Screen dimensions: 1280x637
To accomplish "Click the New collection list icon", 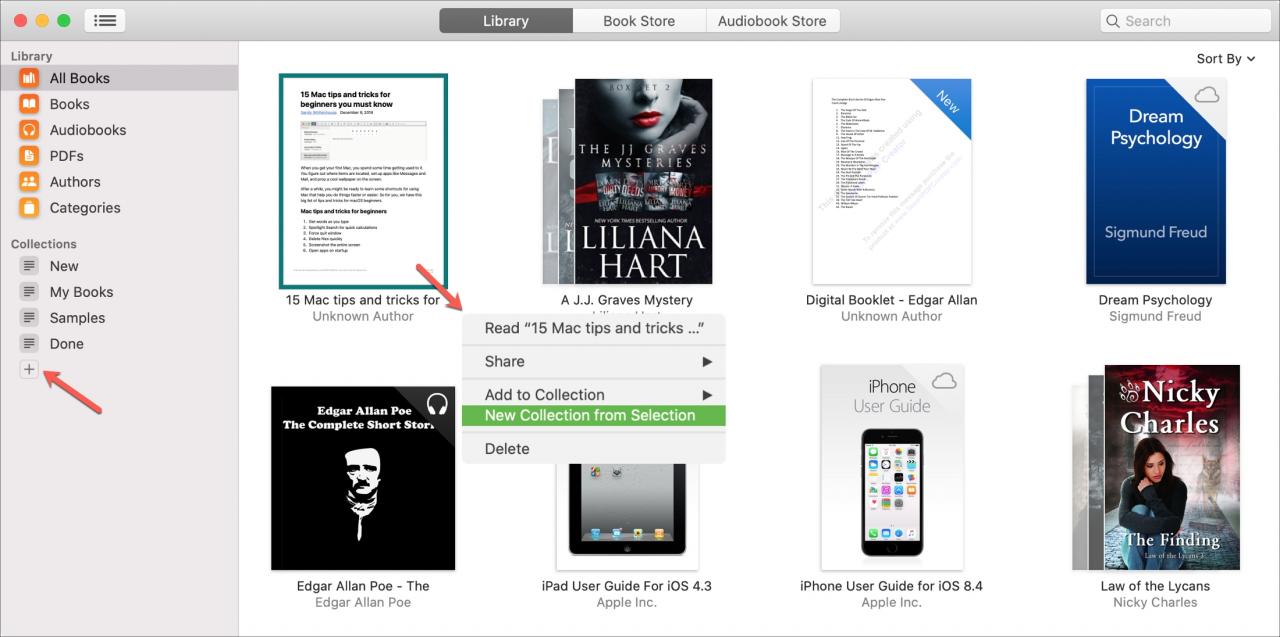I will (30, 266).
